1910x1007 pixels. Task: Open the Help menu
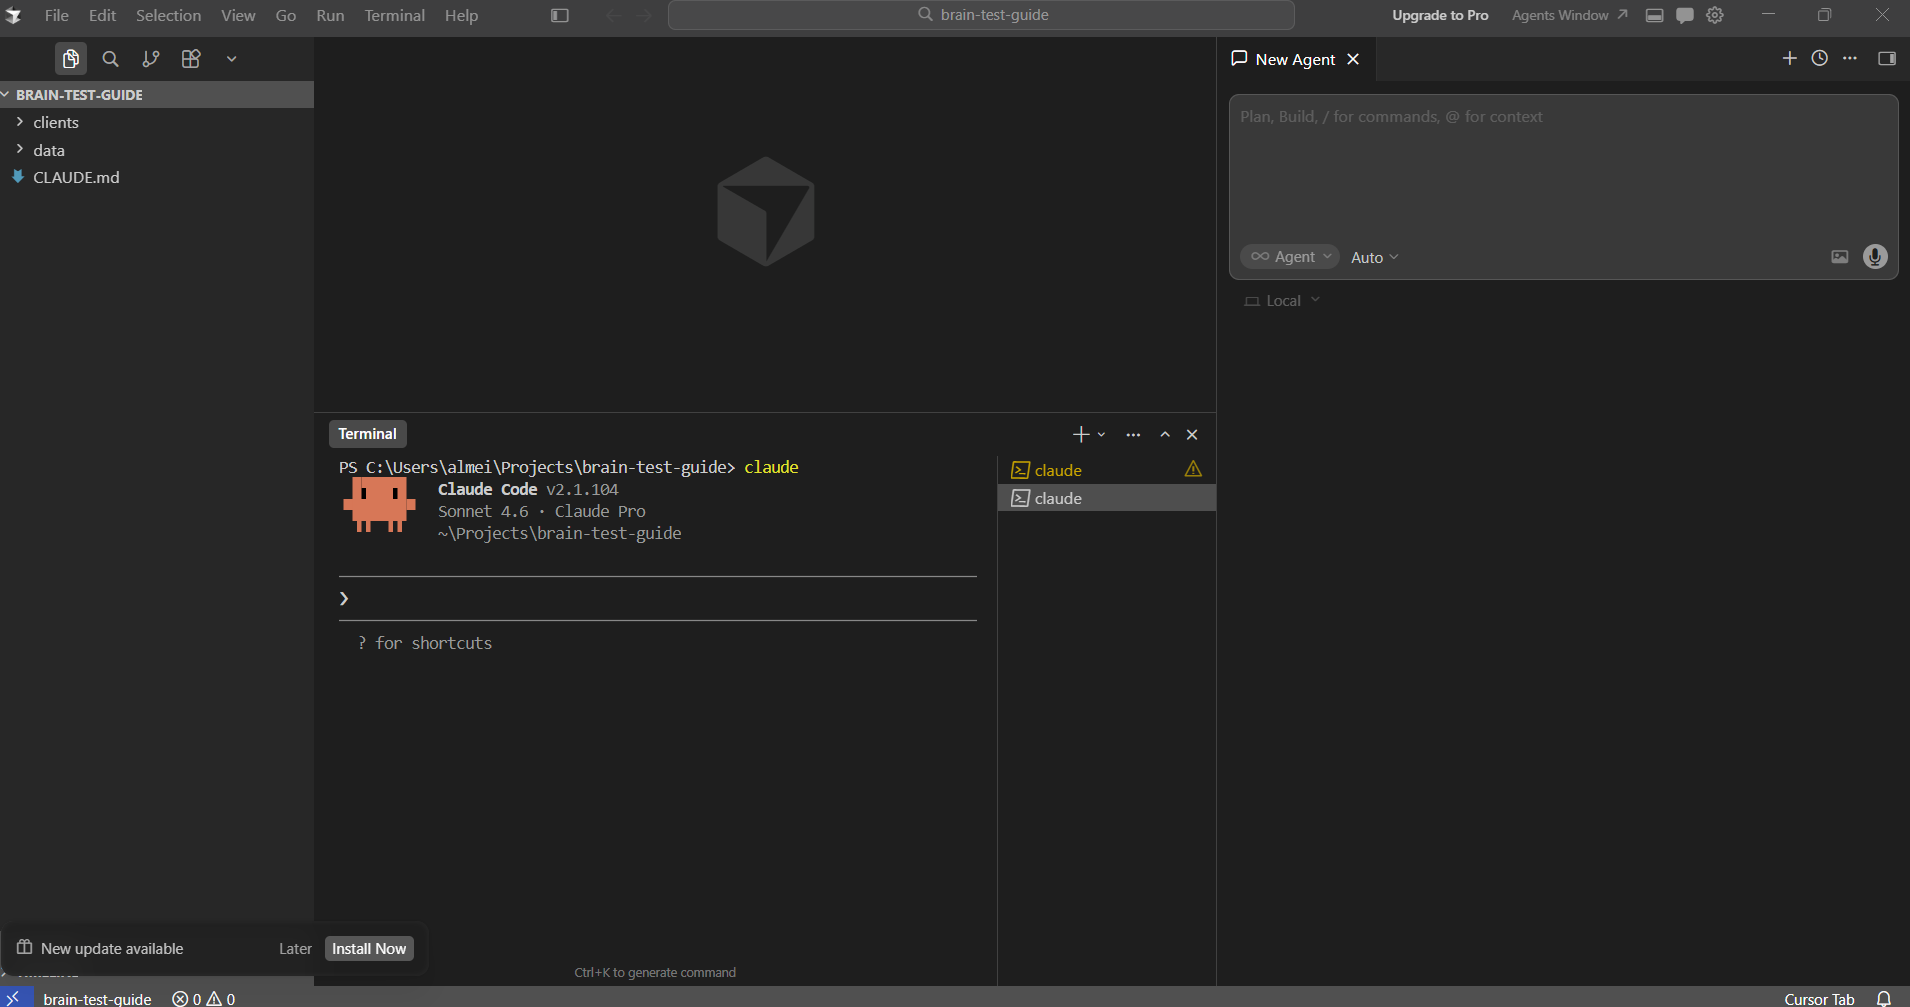tap(461, 15)
